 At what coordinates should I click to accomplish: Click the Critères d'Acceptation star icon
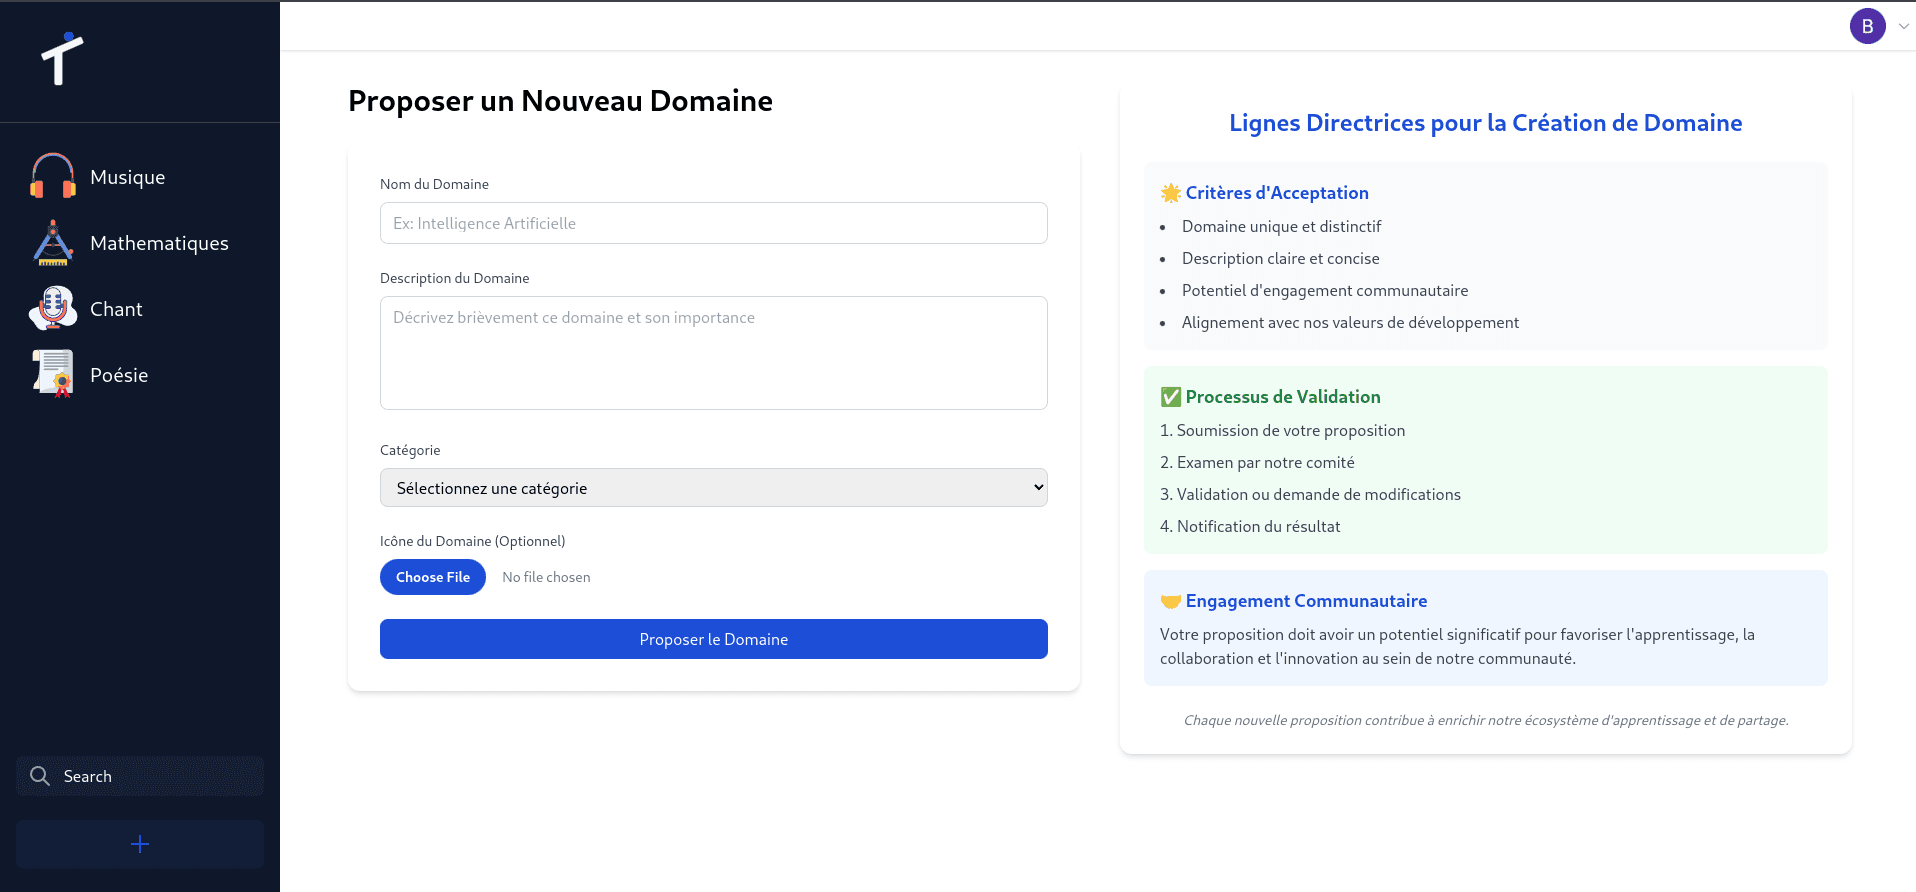click(x=1170, y=193)
